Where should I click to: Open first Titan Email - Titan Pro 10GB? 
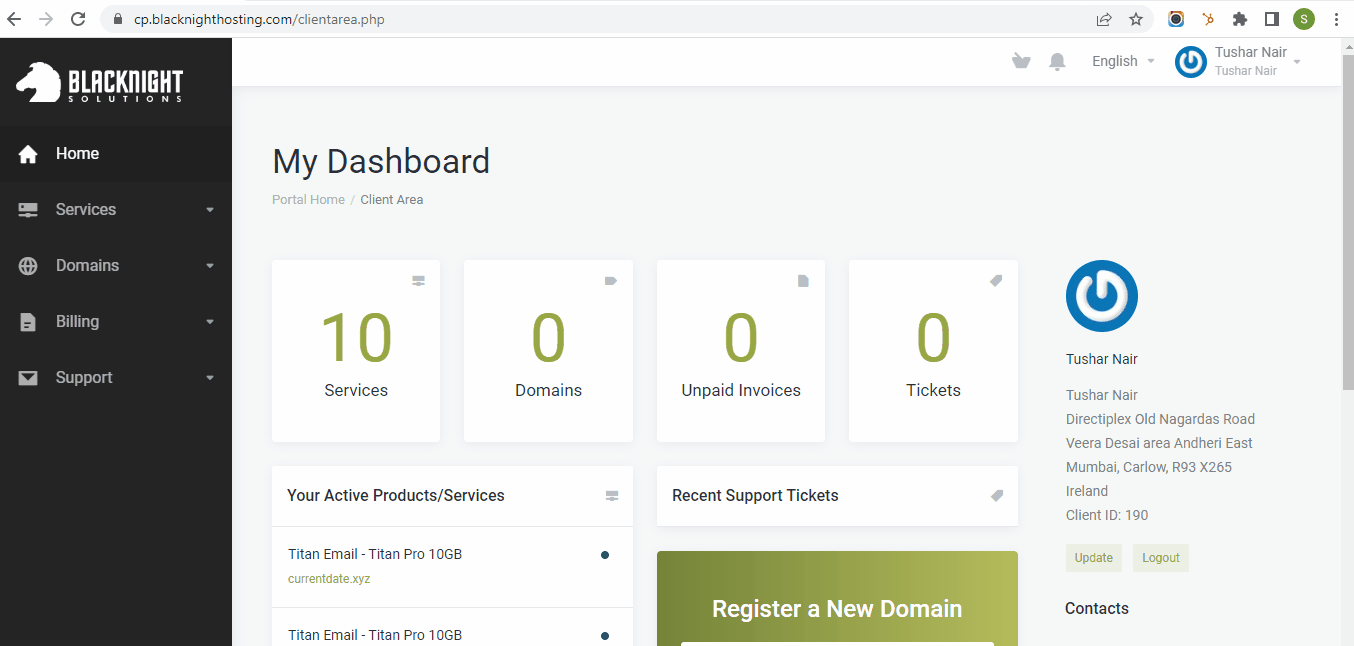375,554
